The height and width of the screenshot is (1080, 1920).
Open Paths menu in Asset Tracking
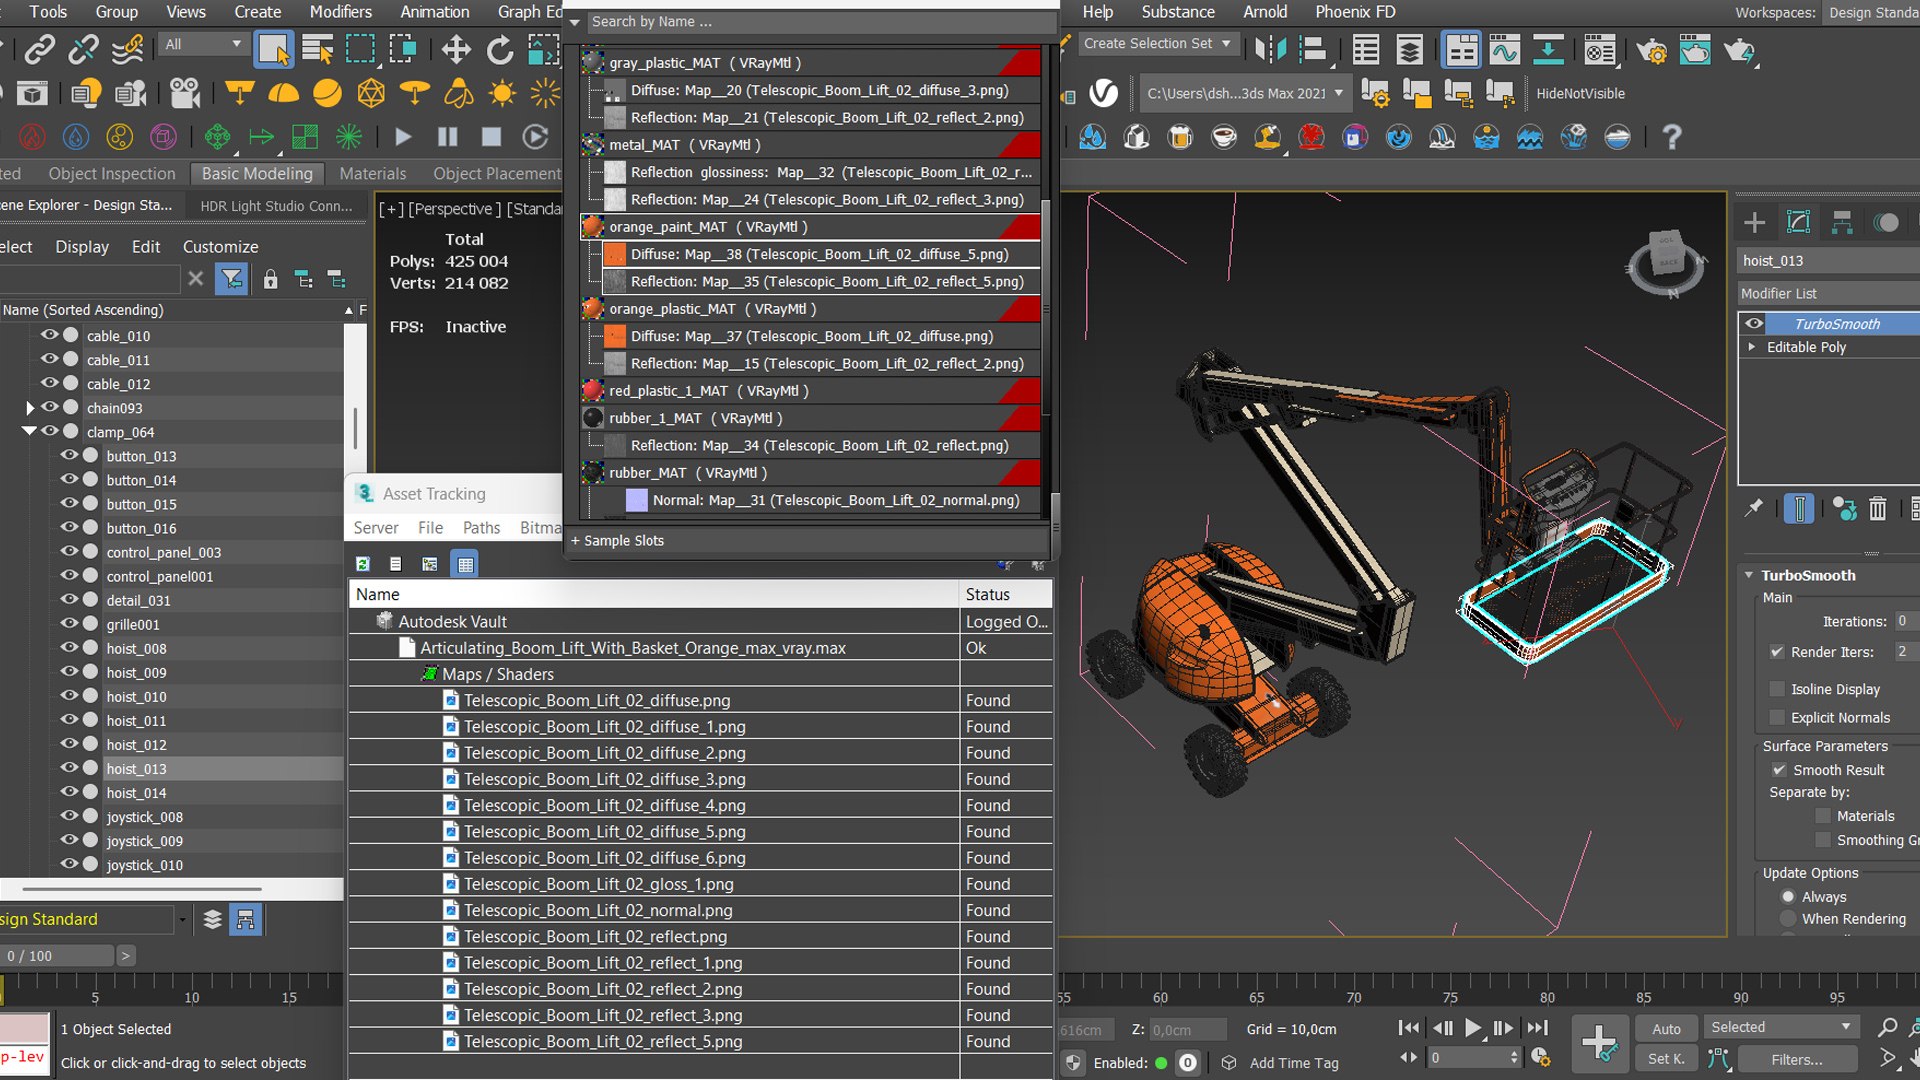(x=481, y=528)
